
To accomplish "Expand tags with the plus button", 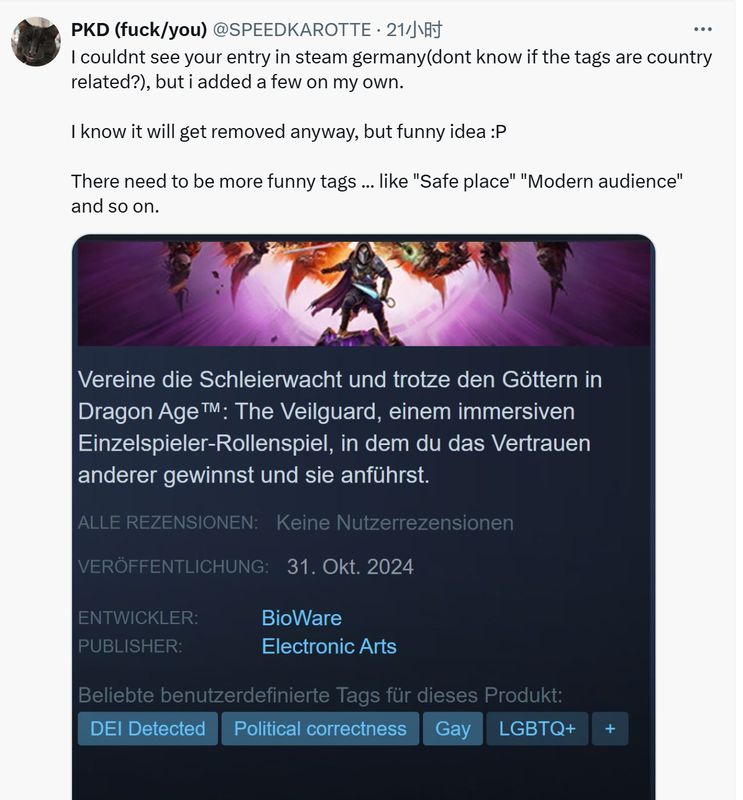I will [x=610, y=729].
